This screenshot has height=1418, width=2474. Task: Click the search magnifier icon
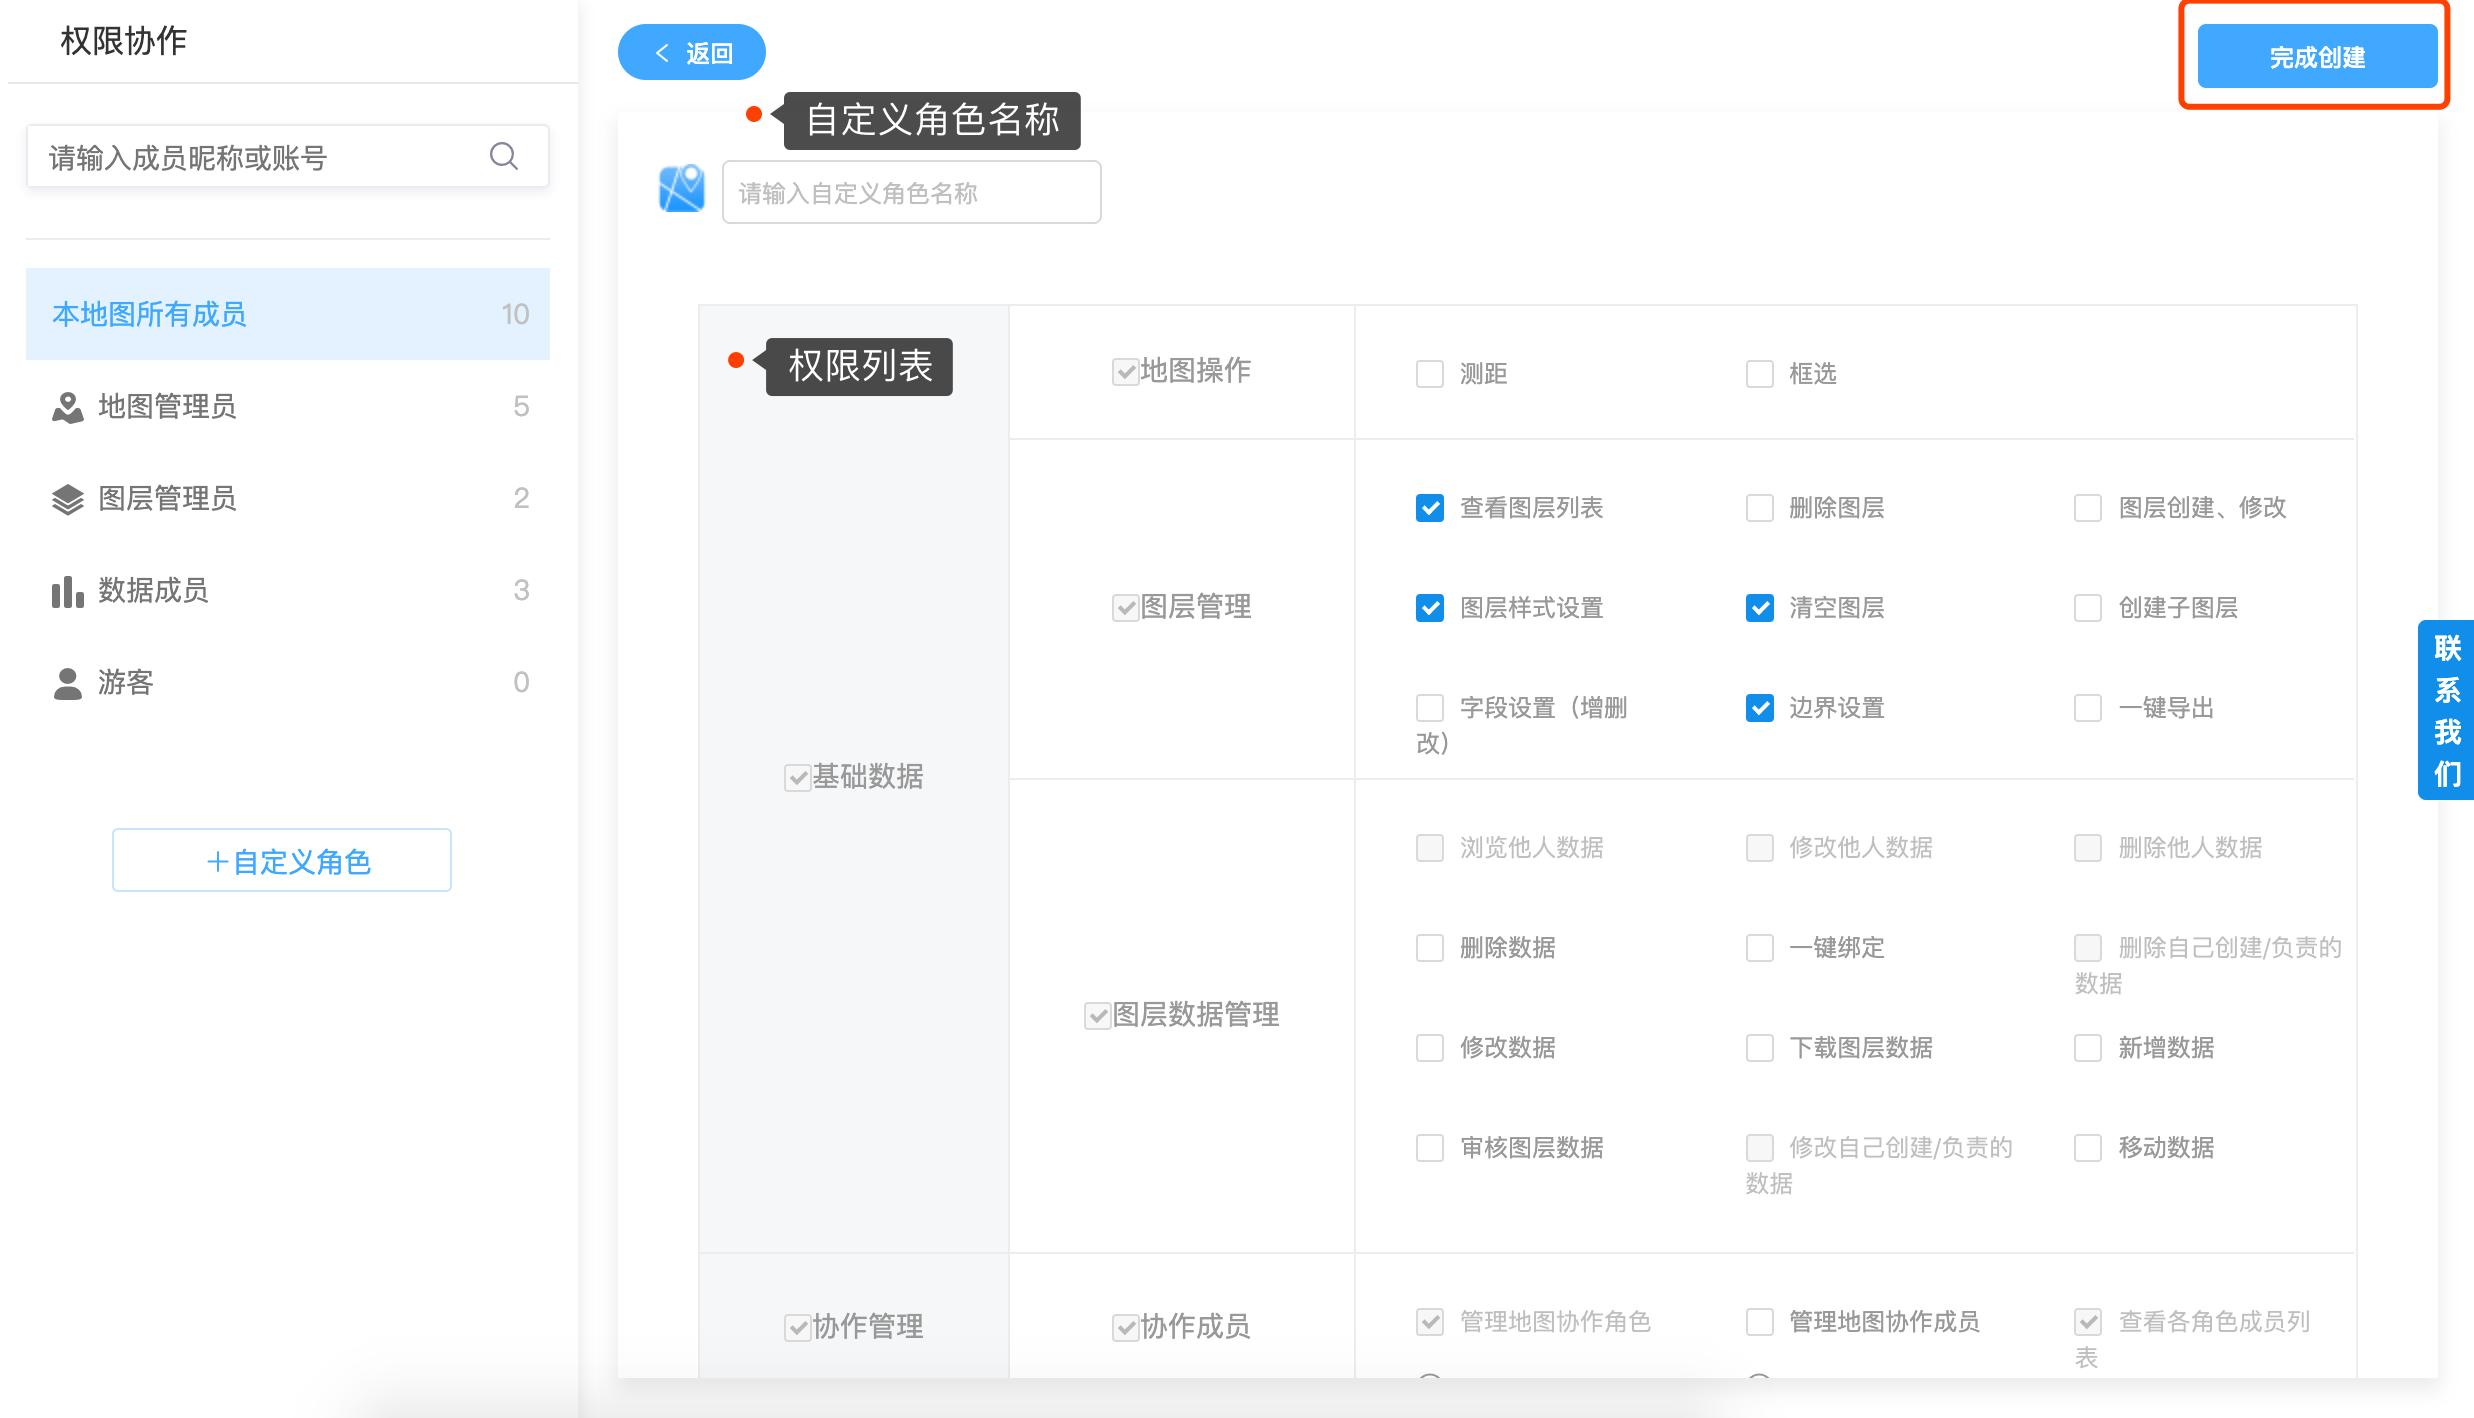point(504,156)
